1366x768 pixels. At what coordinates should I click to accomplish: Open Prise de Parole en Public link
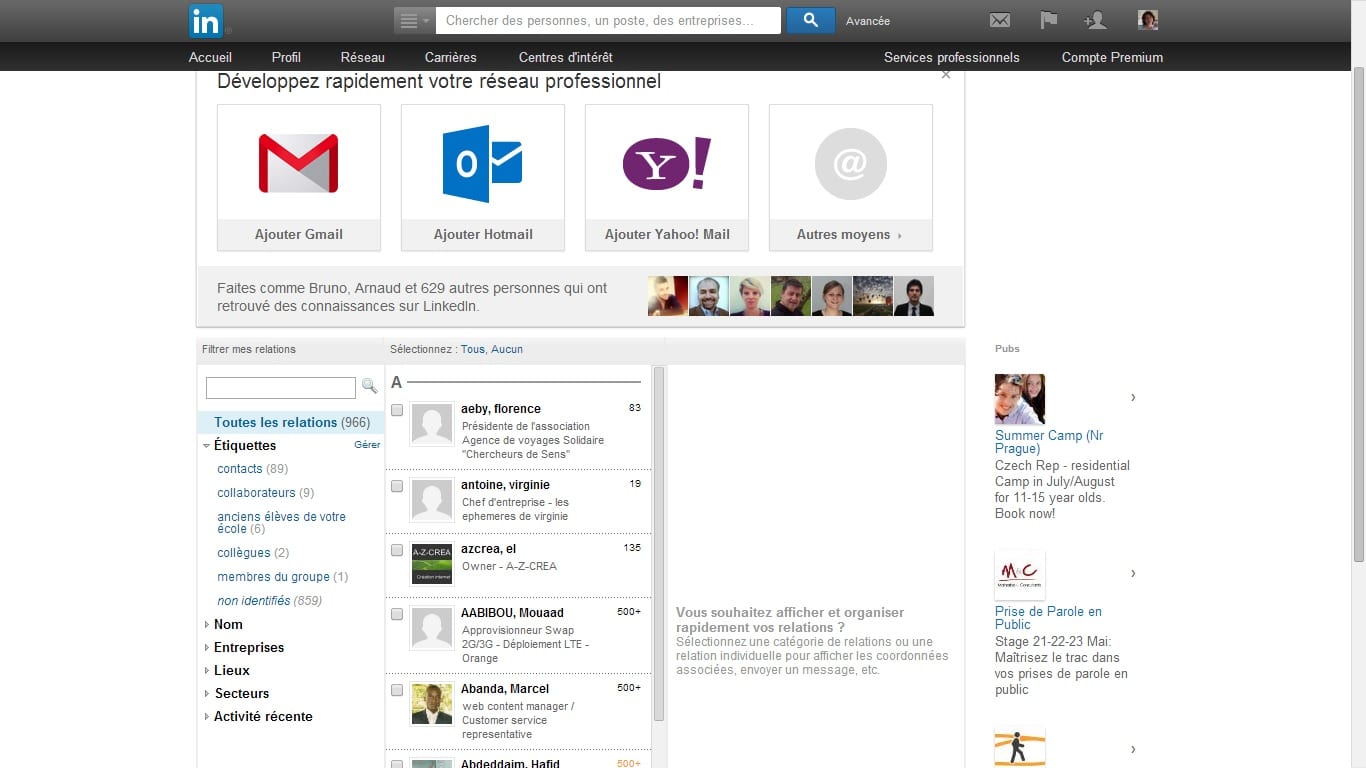click(x=1048, y=617)
